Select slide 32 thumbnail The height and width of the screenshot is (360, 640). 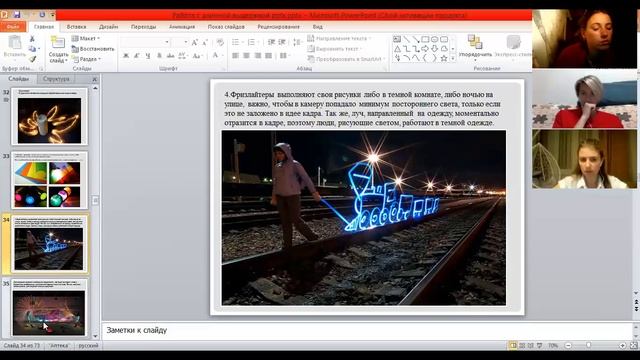[49, 117]
